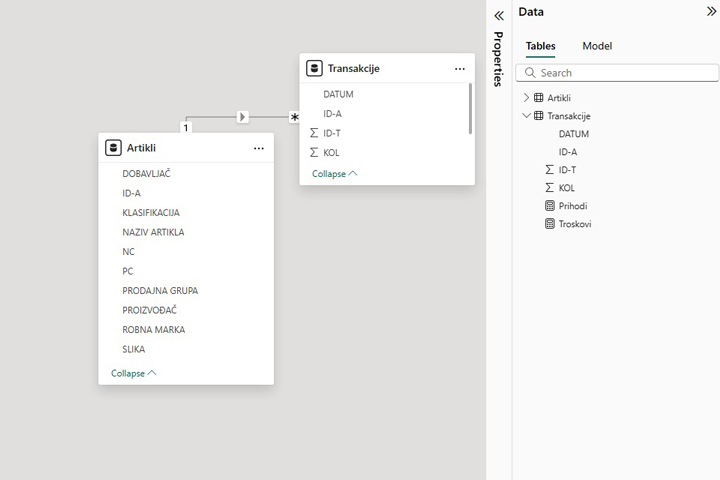Select the Tables tab
Image resolution: width=720 pixels, height=480 pixels.
tap(541, 46)
